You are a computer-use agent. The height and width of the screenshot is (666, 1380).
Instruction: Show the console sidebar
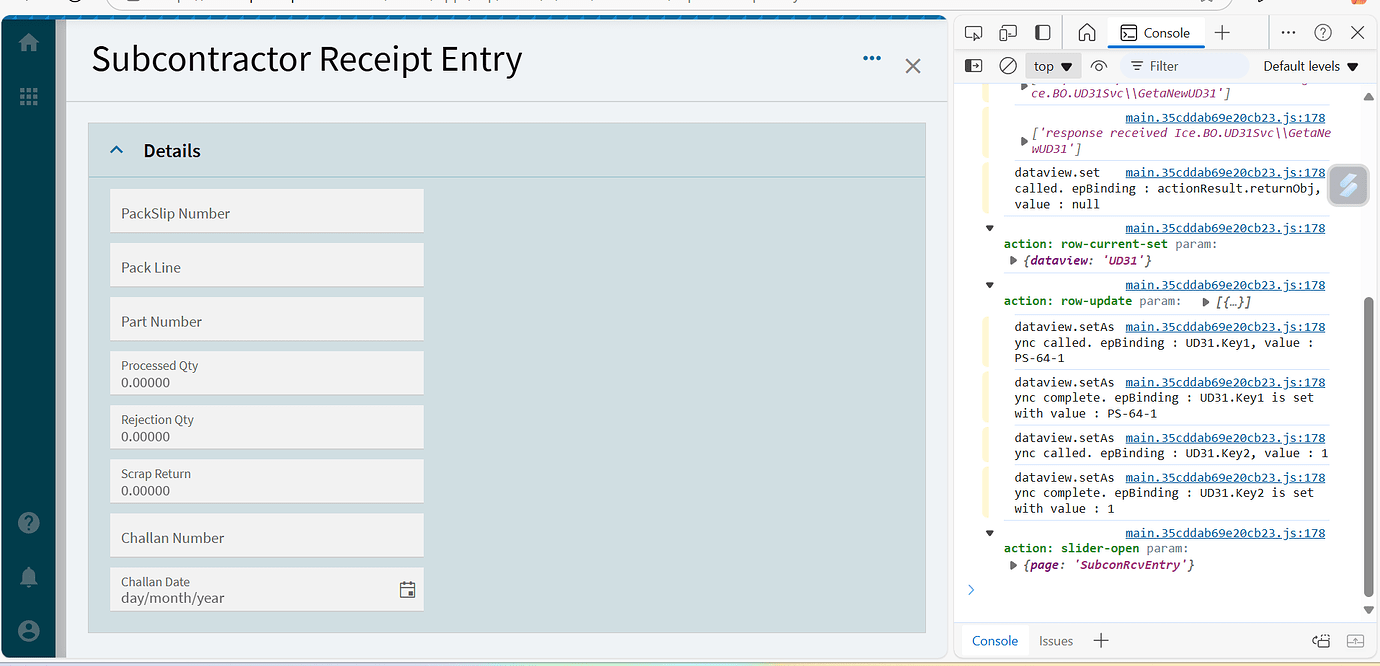[973, 65]
